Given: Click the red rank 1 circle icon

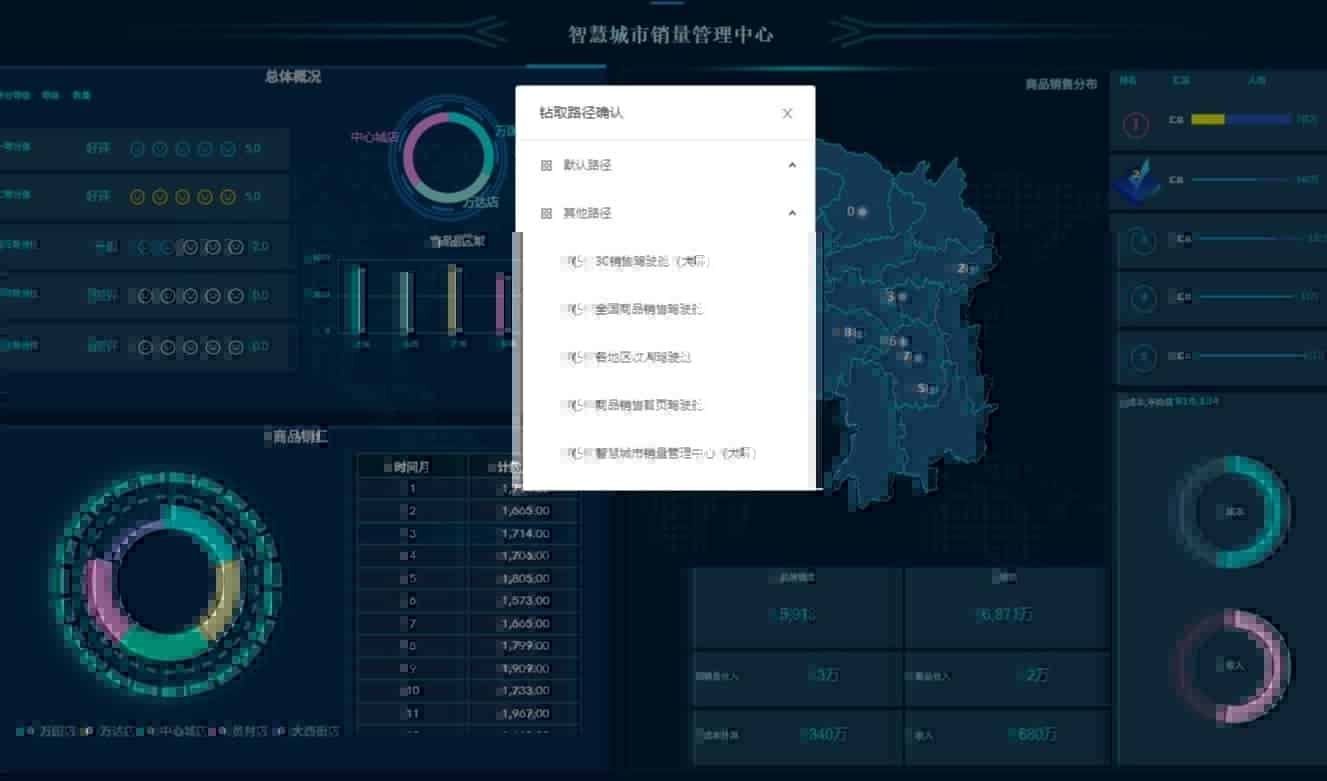Looking at the screenshot, I should coord(1136,124).
